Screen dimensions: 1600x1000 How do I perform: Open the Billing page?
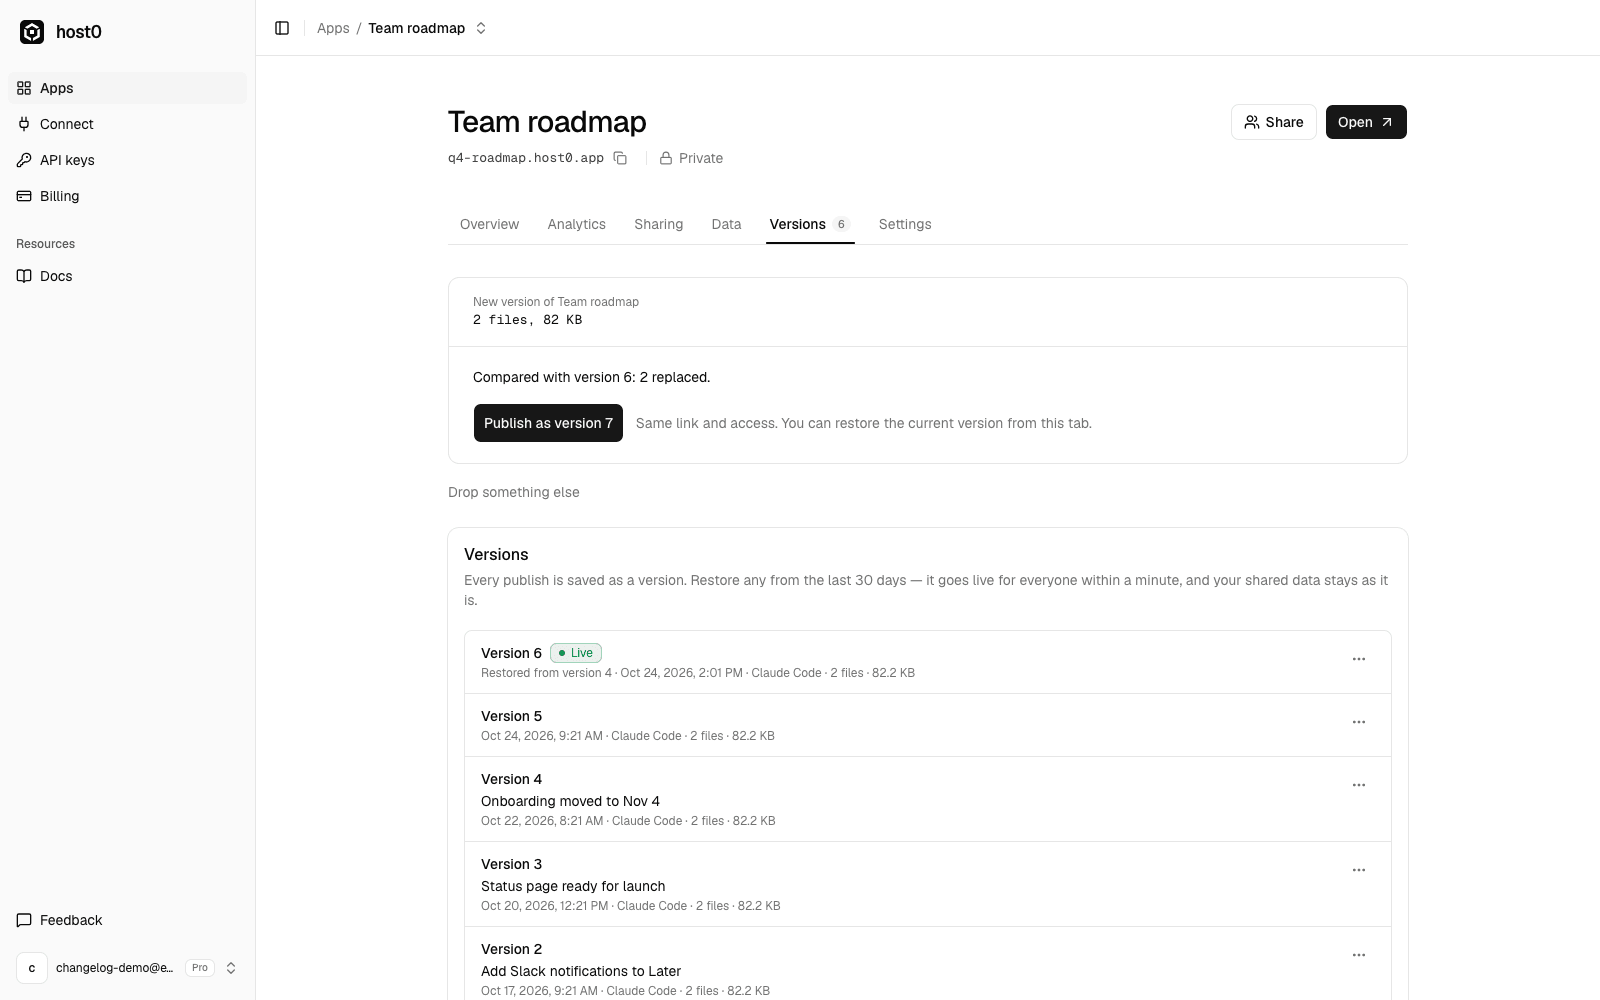tap(127, 196)
